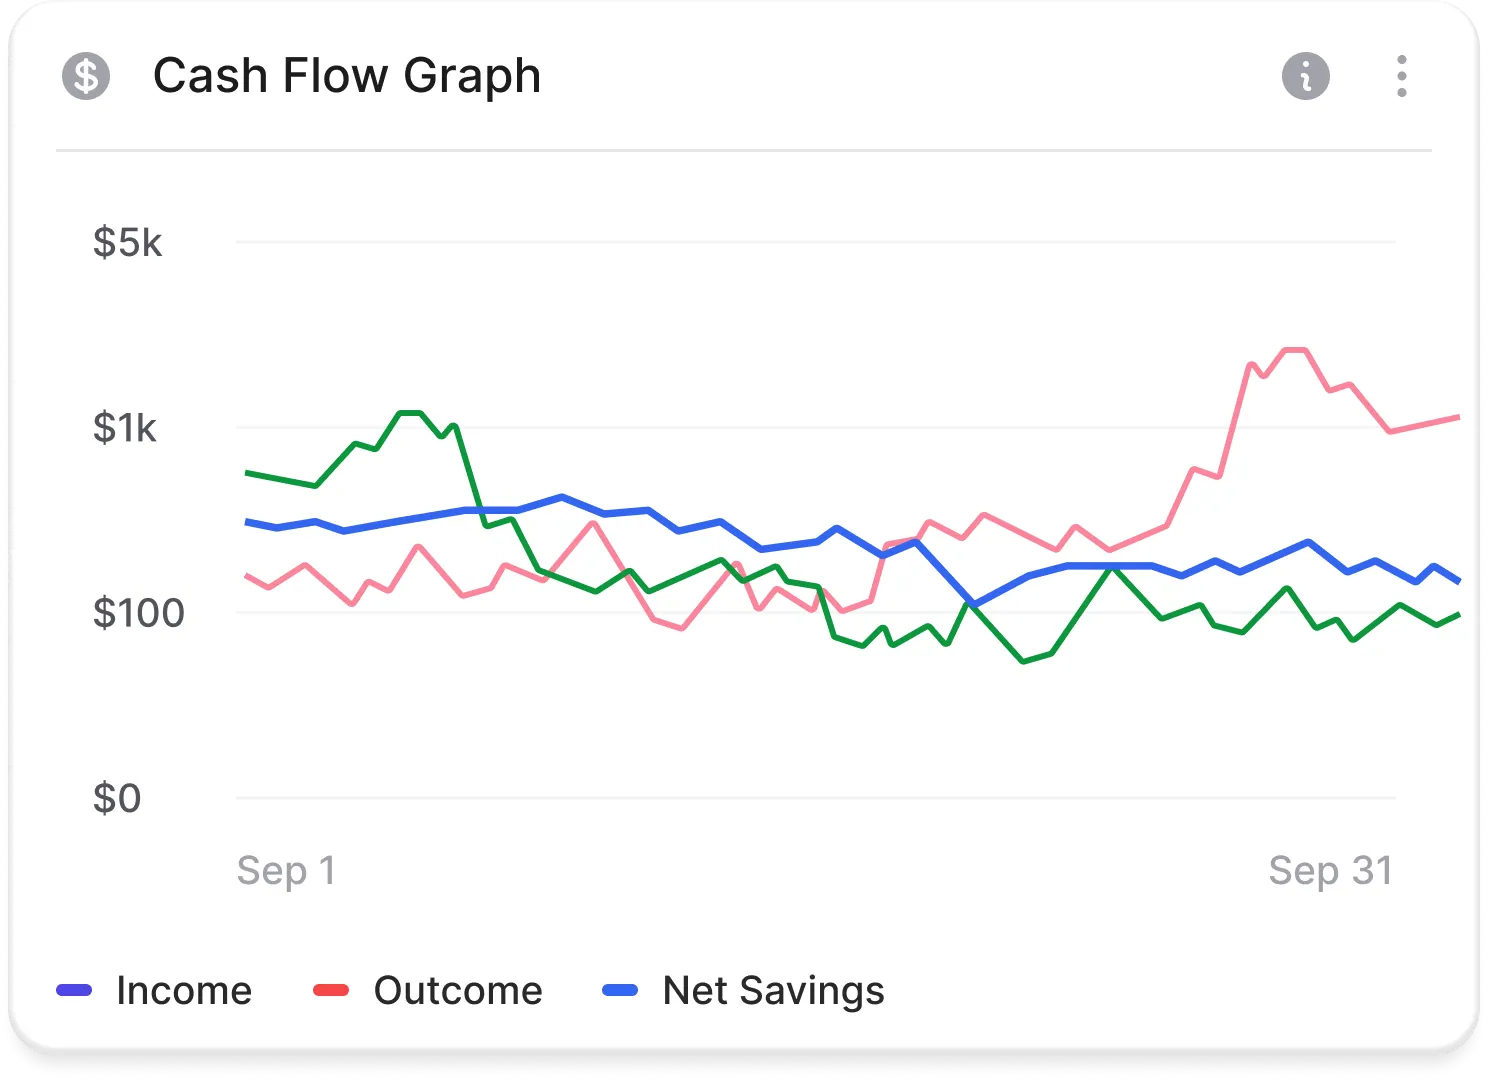Hide the Outcome series via legend label

click(458, 991)
